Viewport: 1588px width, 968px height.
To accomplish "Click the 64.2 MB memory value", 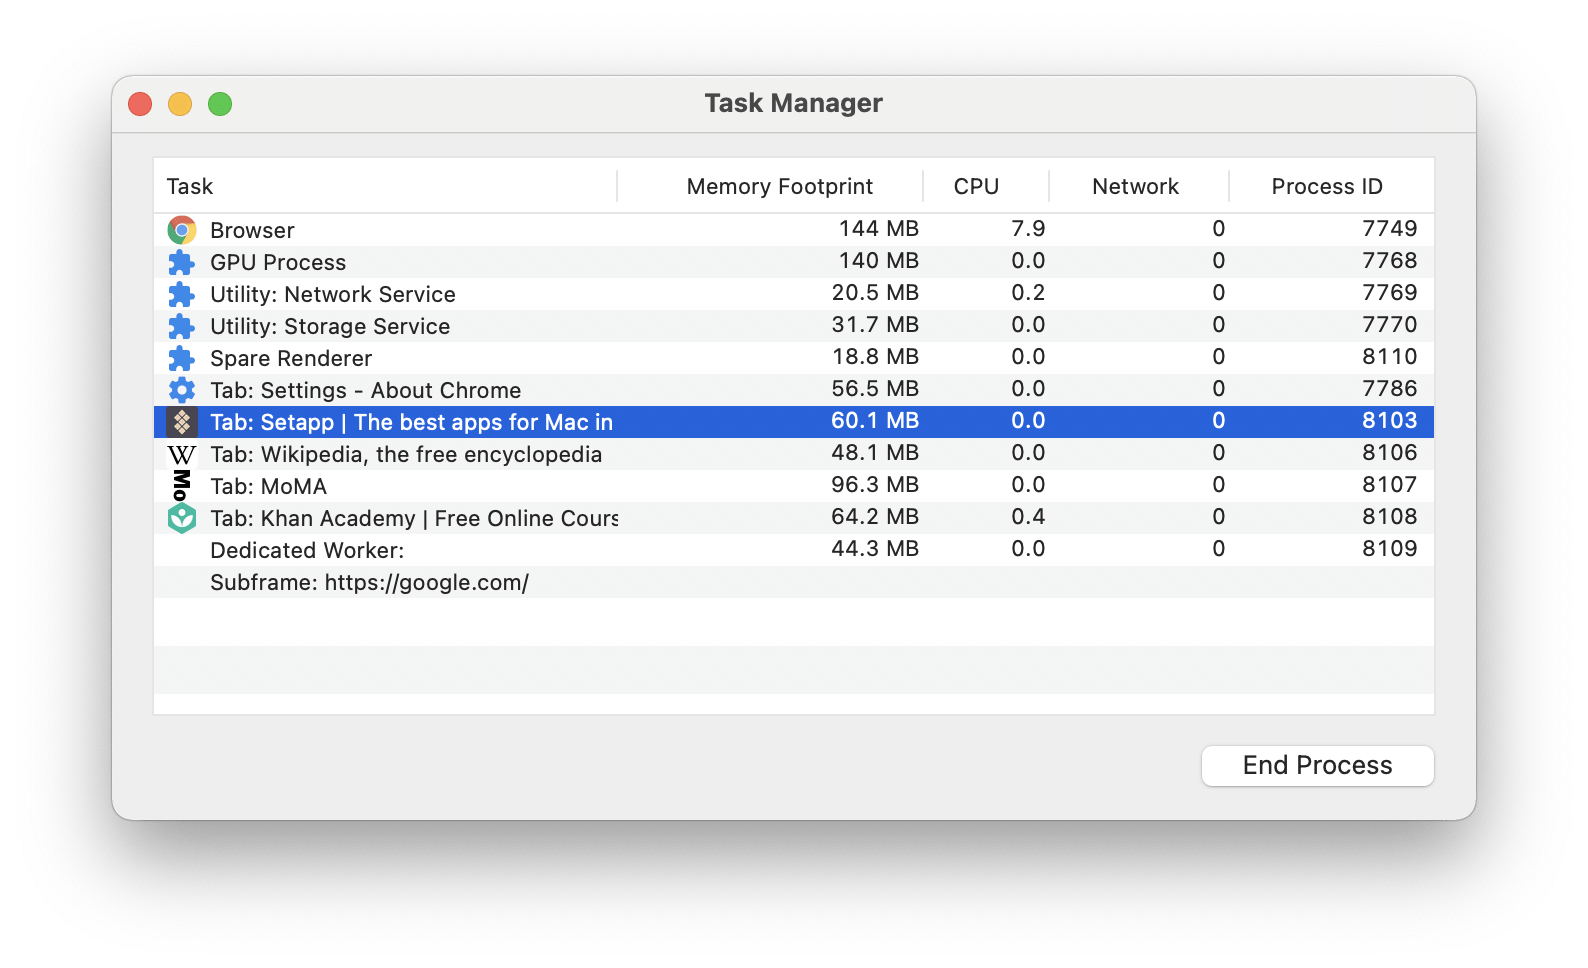I will tap(875, 516).
